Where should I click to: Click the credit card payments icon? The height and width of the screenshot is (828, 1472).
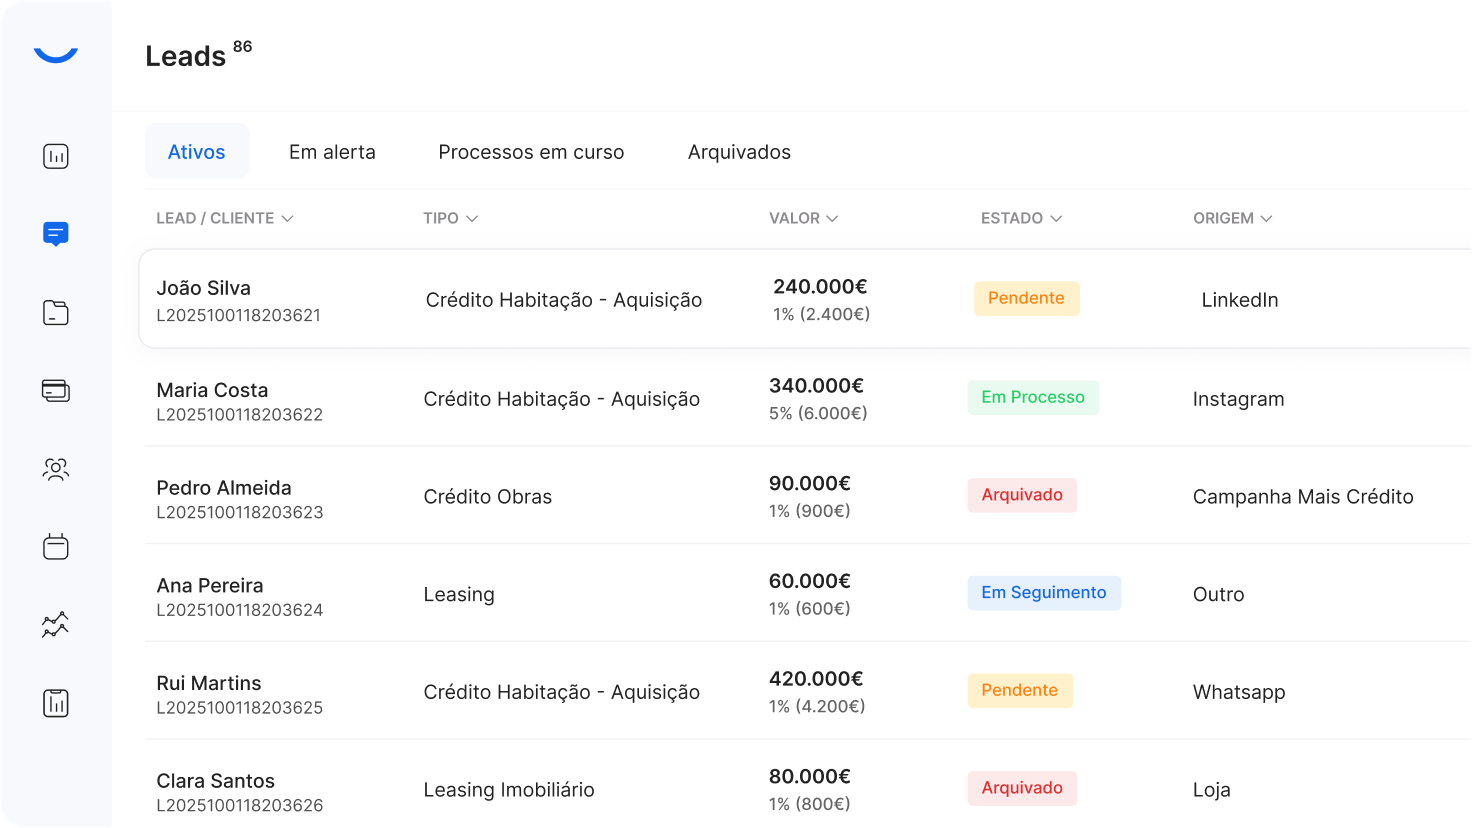pos(55,390)
